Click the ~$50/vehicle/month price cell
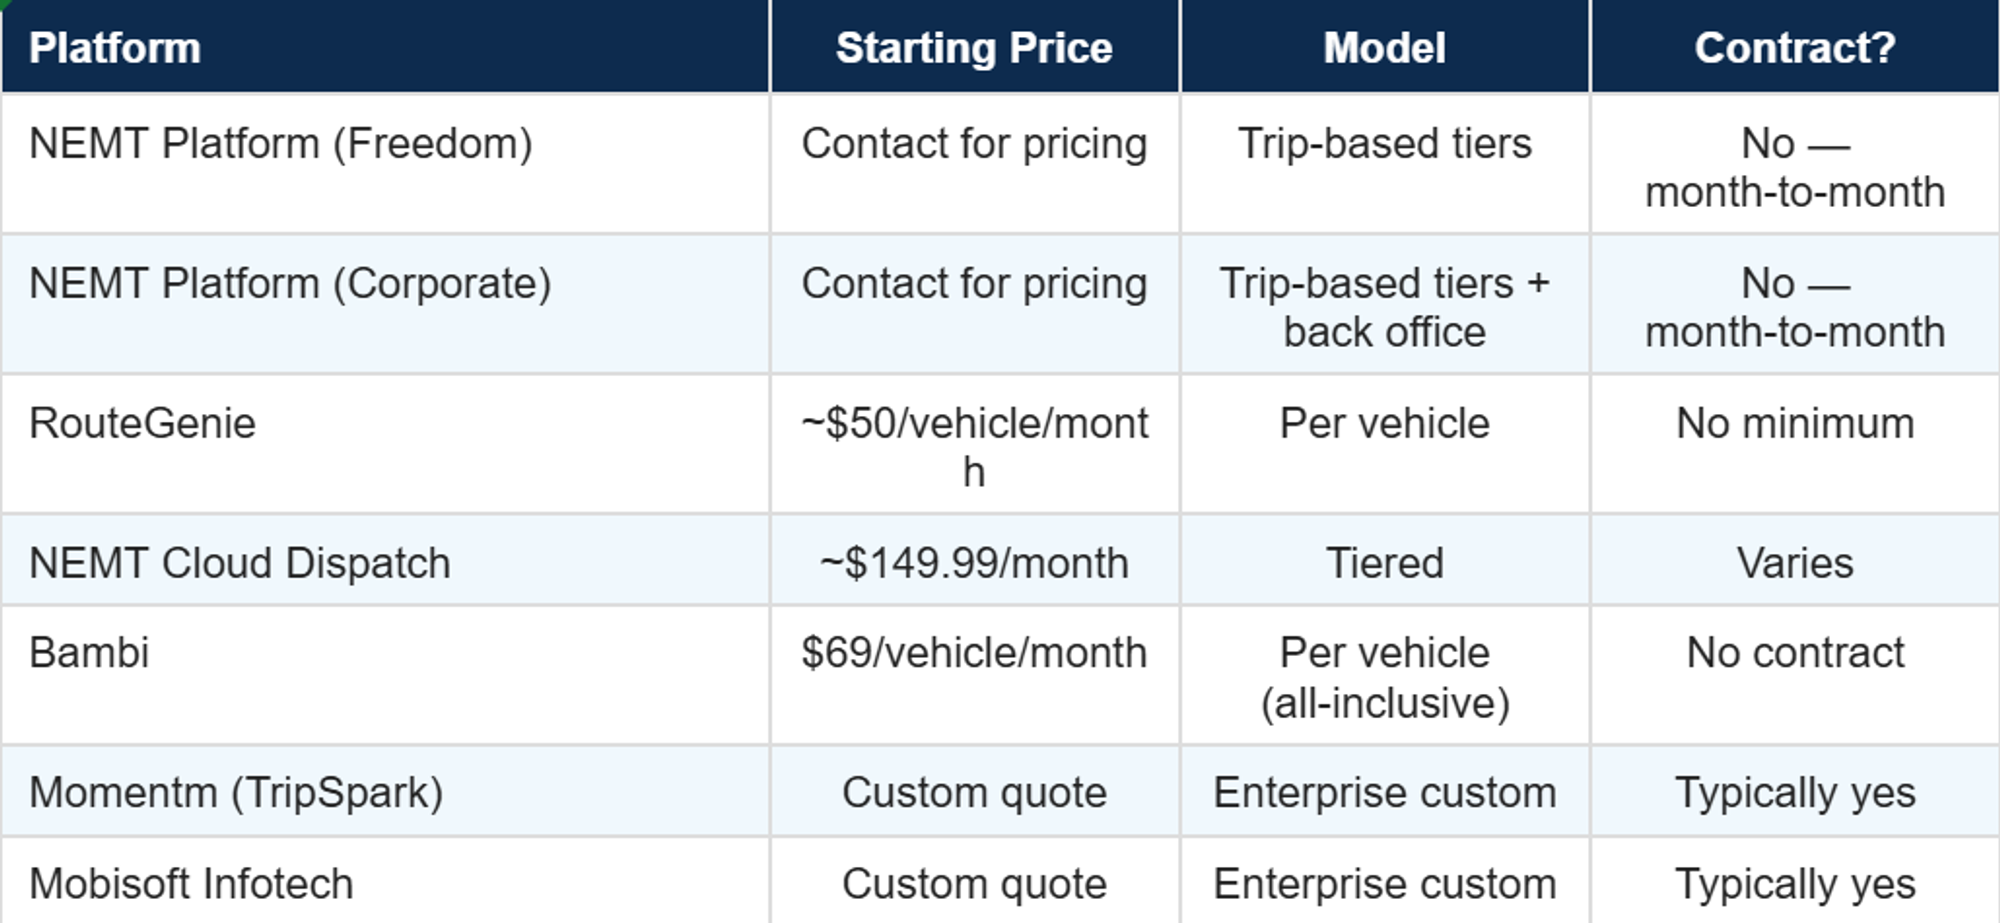This screenshot has width=2000, height=923. pyautogui.click(x=974, y=446)
